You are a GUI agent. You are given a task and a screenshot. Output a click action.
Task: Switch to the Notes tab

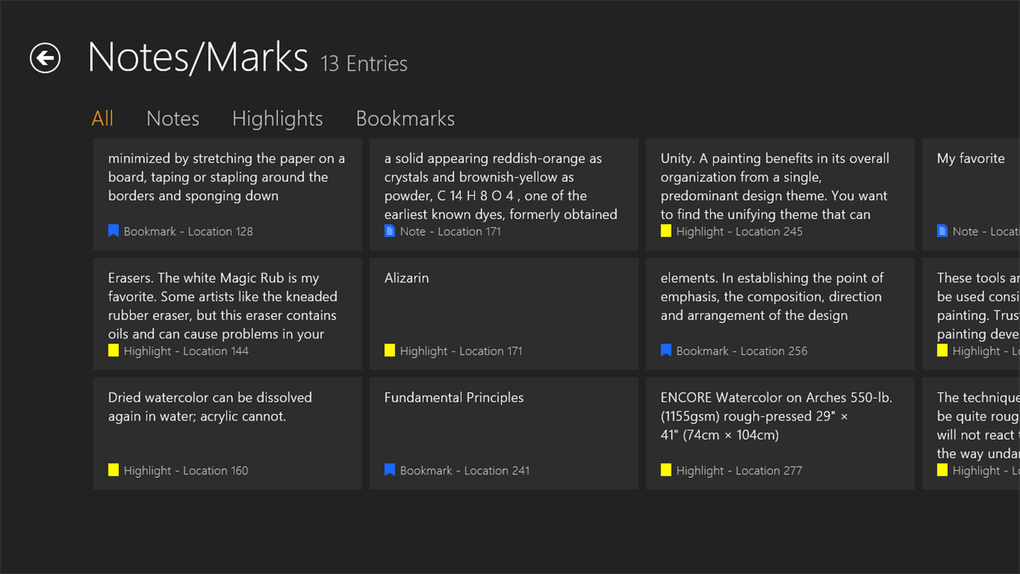172,118
